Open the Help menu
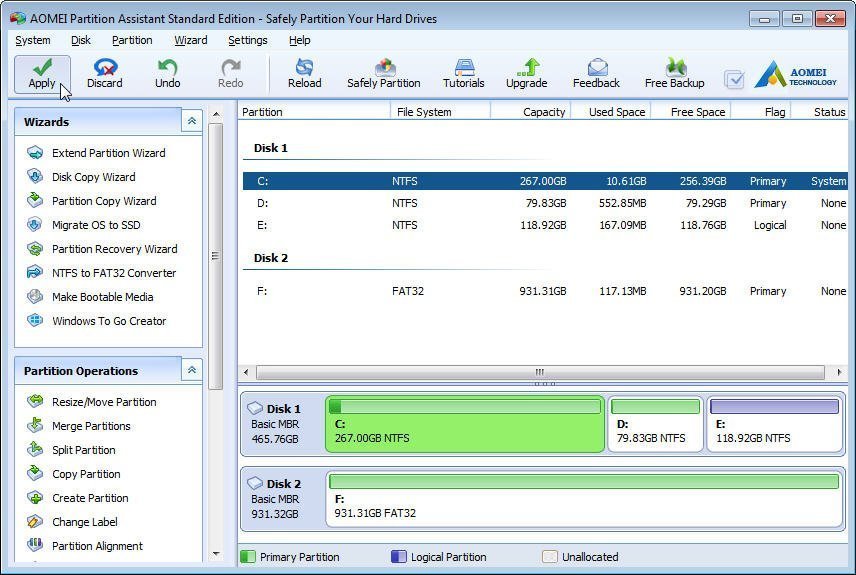The image size is (856, 575). pos(300,40)
